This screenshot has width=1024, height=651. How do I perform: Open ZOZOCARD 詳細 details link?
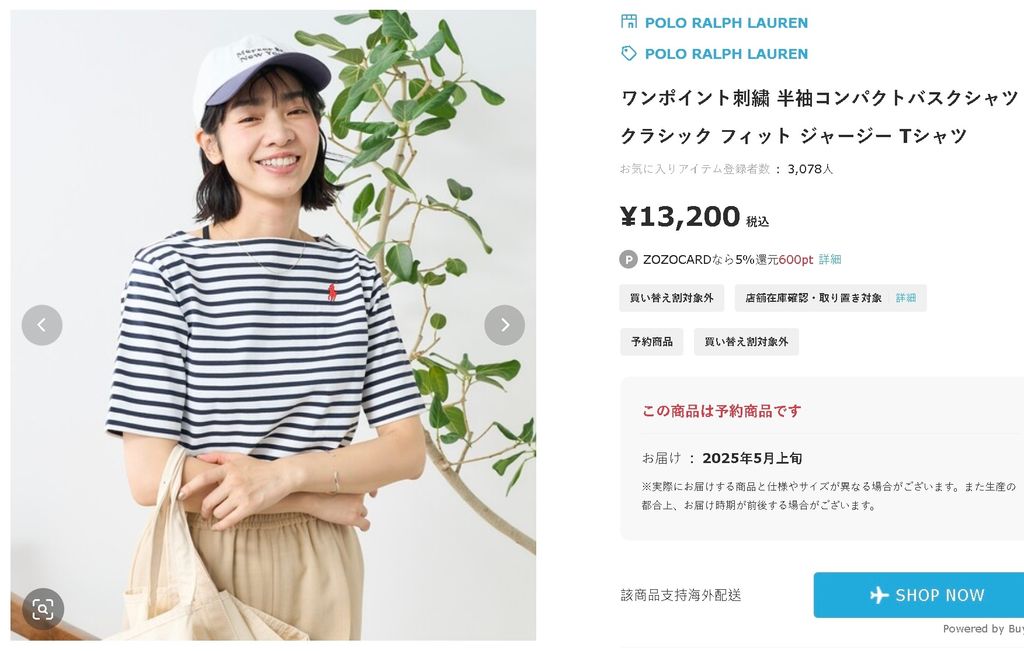tap(830, 259)
